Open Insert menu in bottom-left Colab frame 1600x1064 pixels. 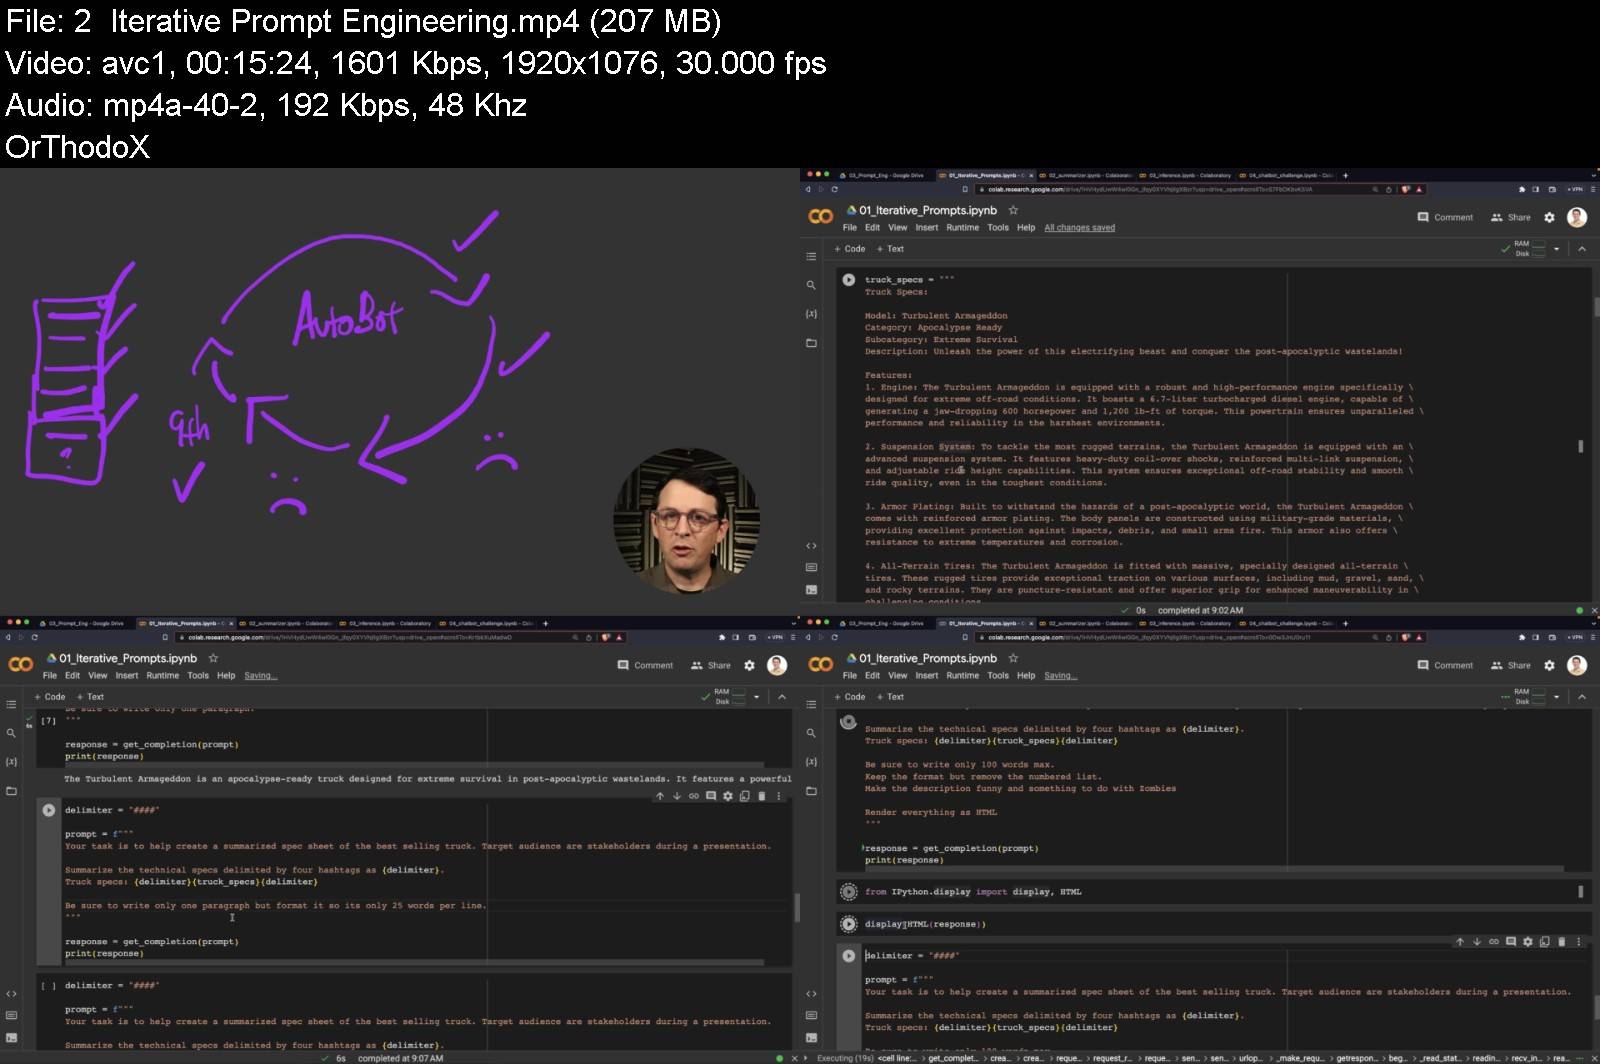coord(127,676)
